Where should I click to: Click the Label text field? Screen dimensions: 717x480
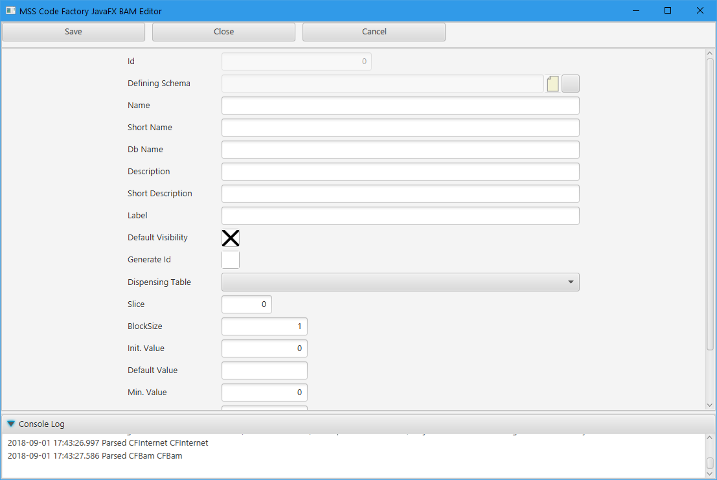(400, 216)
